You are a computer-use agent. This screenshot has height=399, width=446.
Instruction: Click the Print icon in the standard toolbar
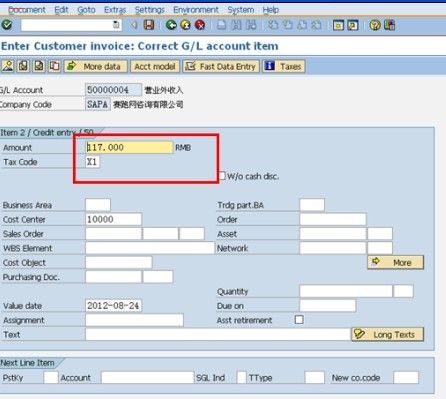tap(222, 25)
